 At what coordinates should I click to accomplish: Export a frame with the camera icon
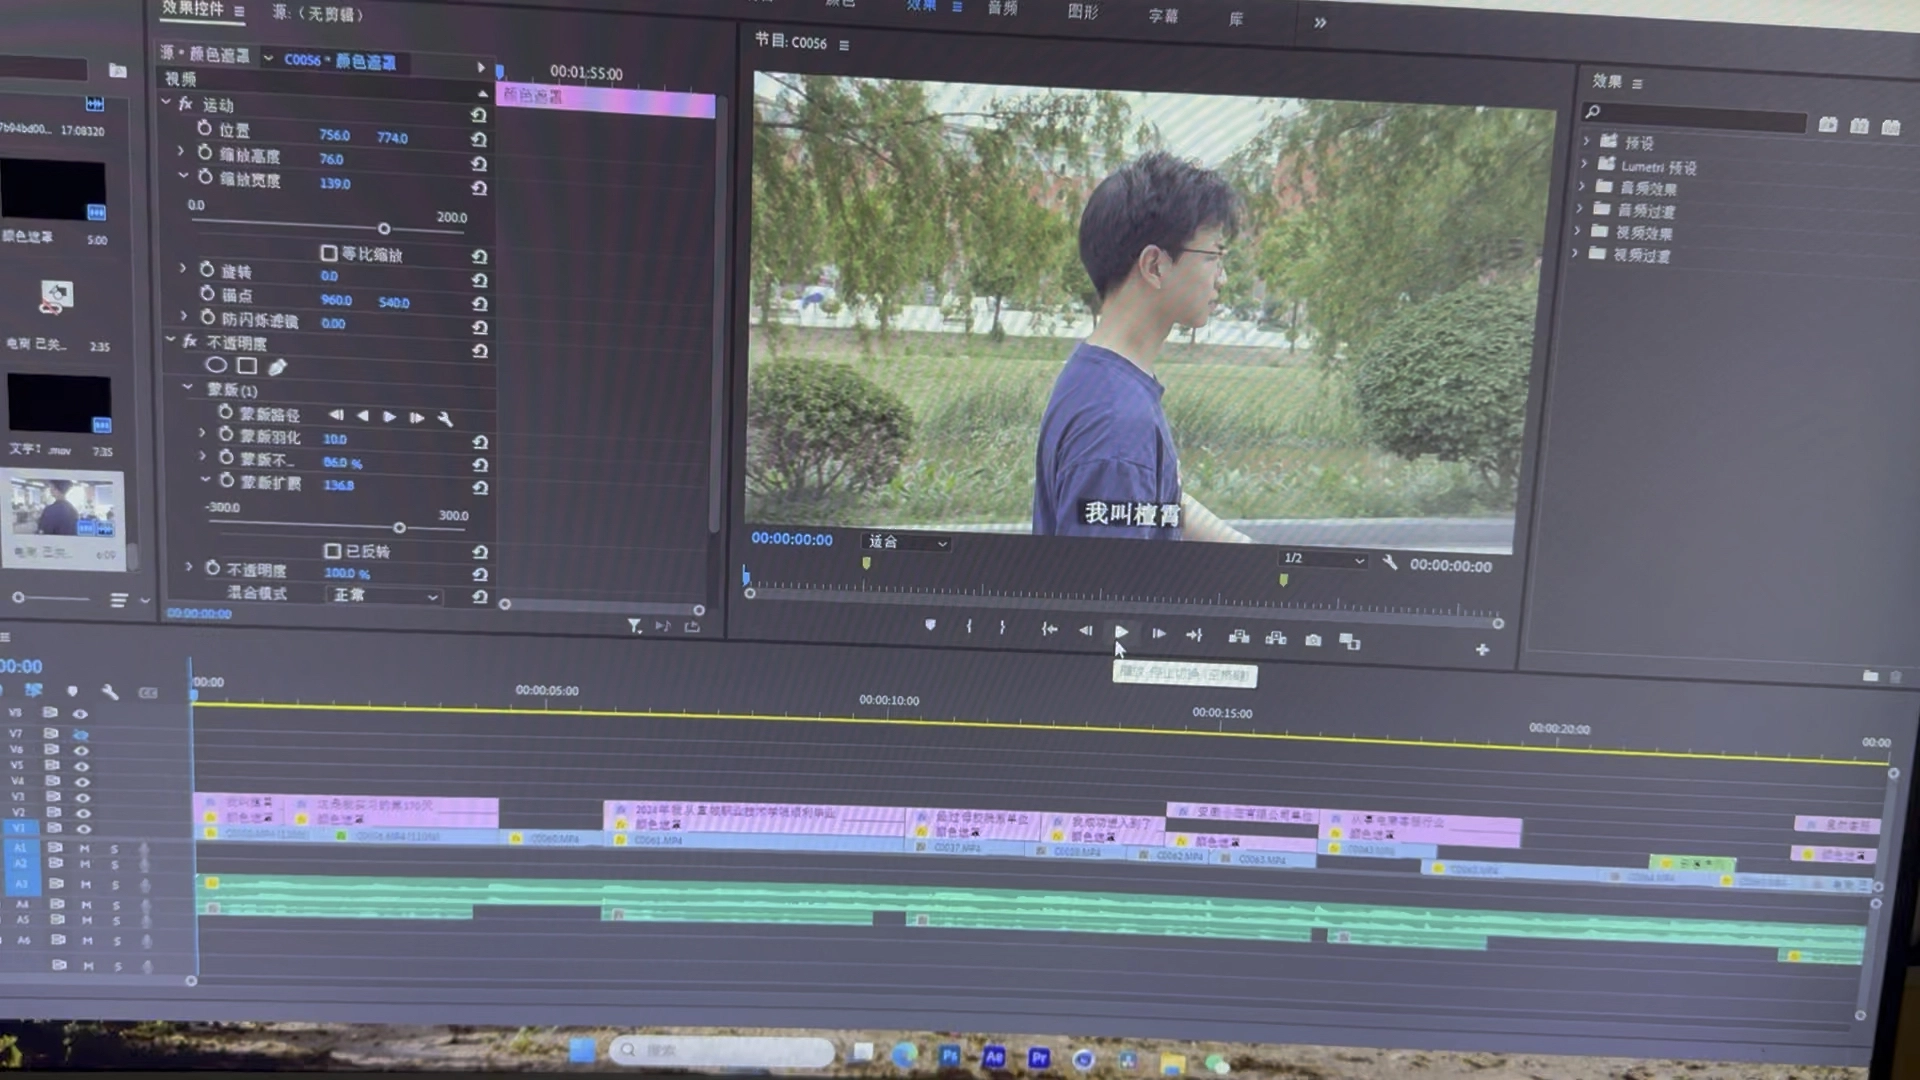[x=1313, y=640]
